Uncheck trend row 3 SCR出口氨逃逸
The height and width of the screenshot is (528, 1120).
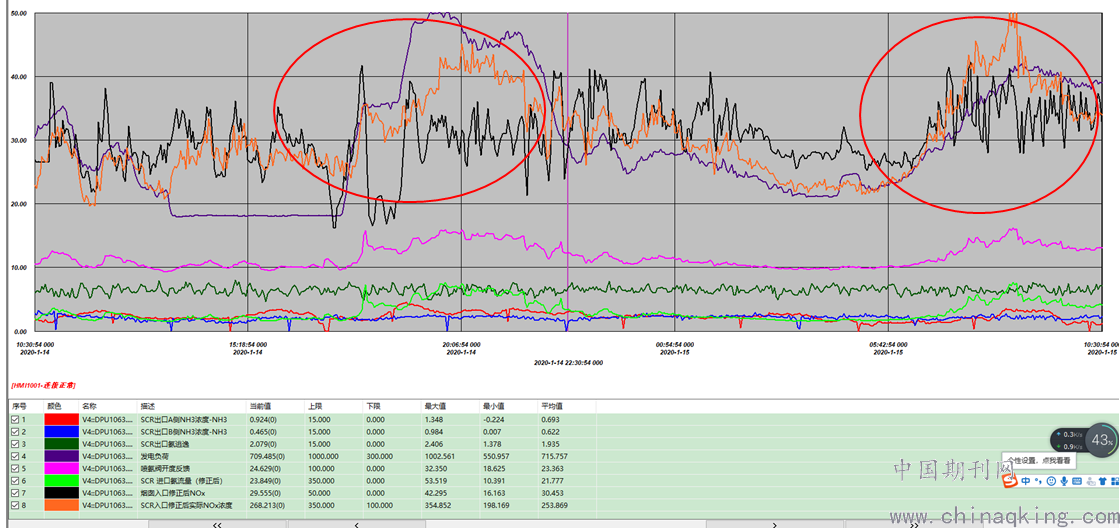(x=15, y=444)
